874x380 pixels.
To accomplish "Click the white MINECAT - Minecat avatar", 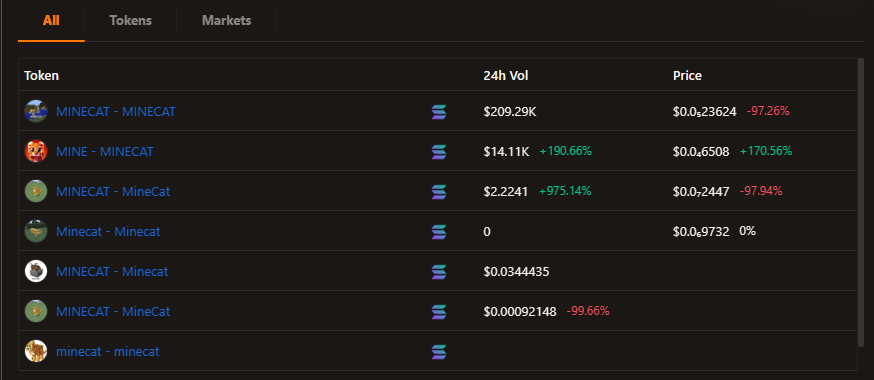I will point(36,271).
